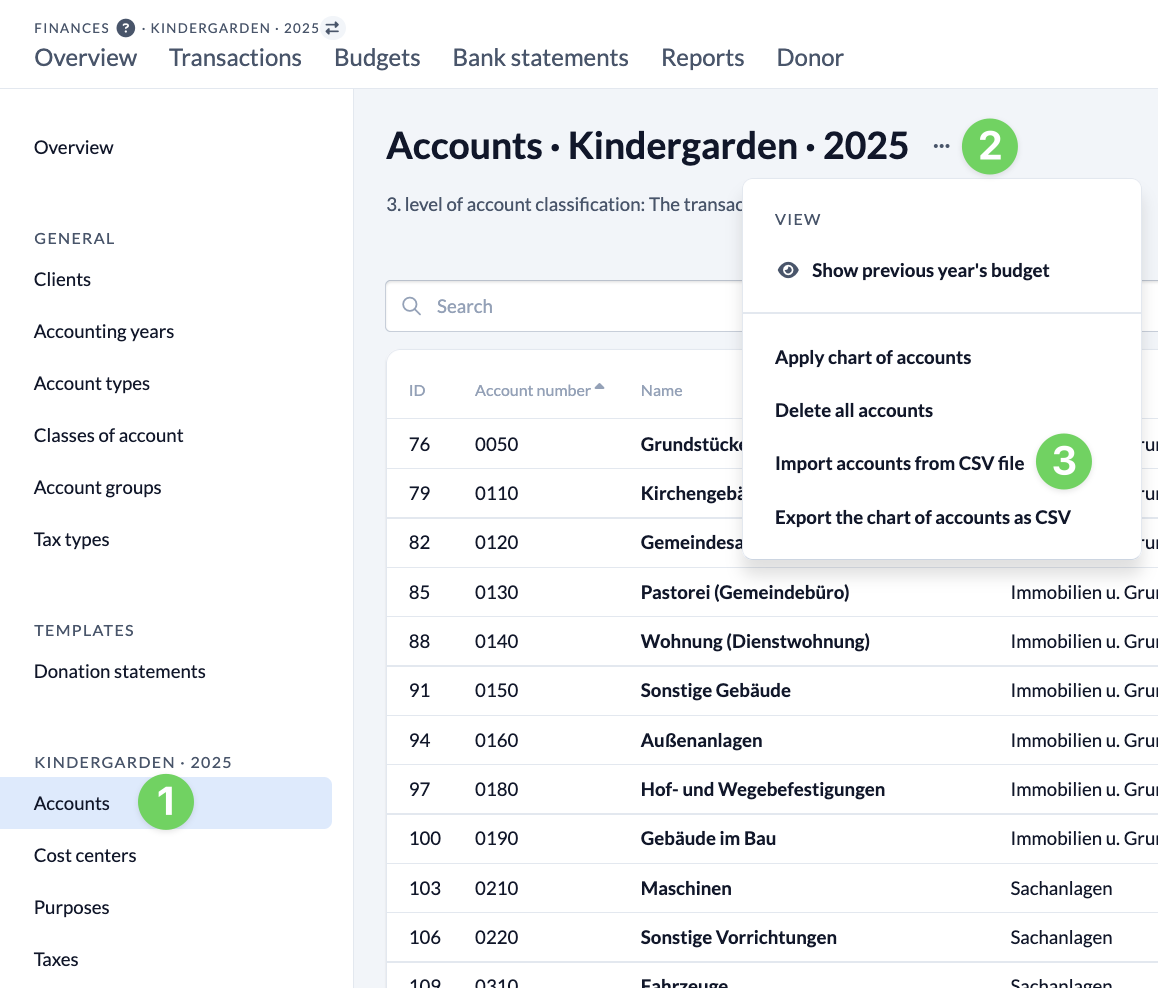Switch to the Bank statements tab
Screen dimensions: 1158x988
[x=540, y=58]
